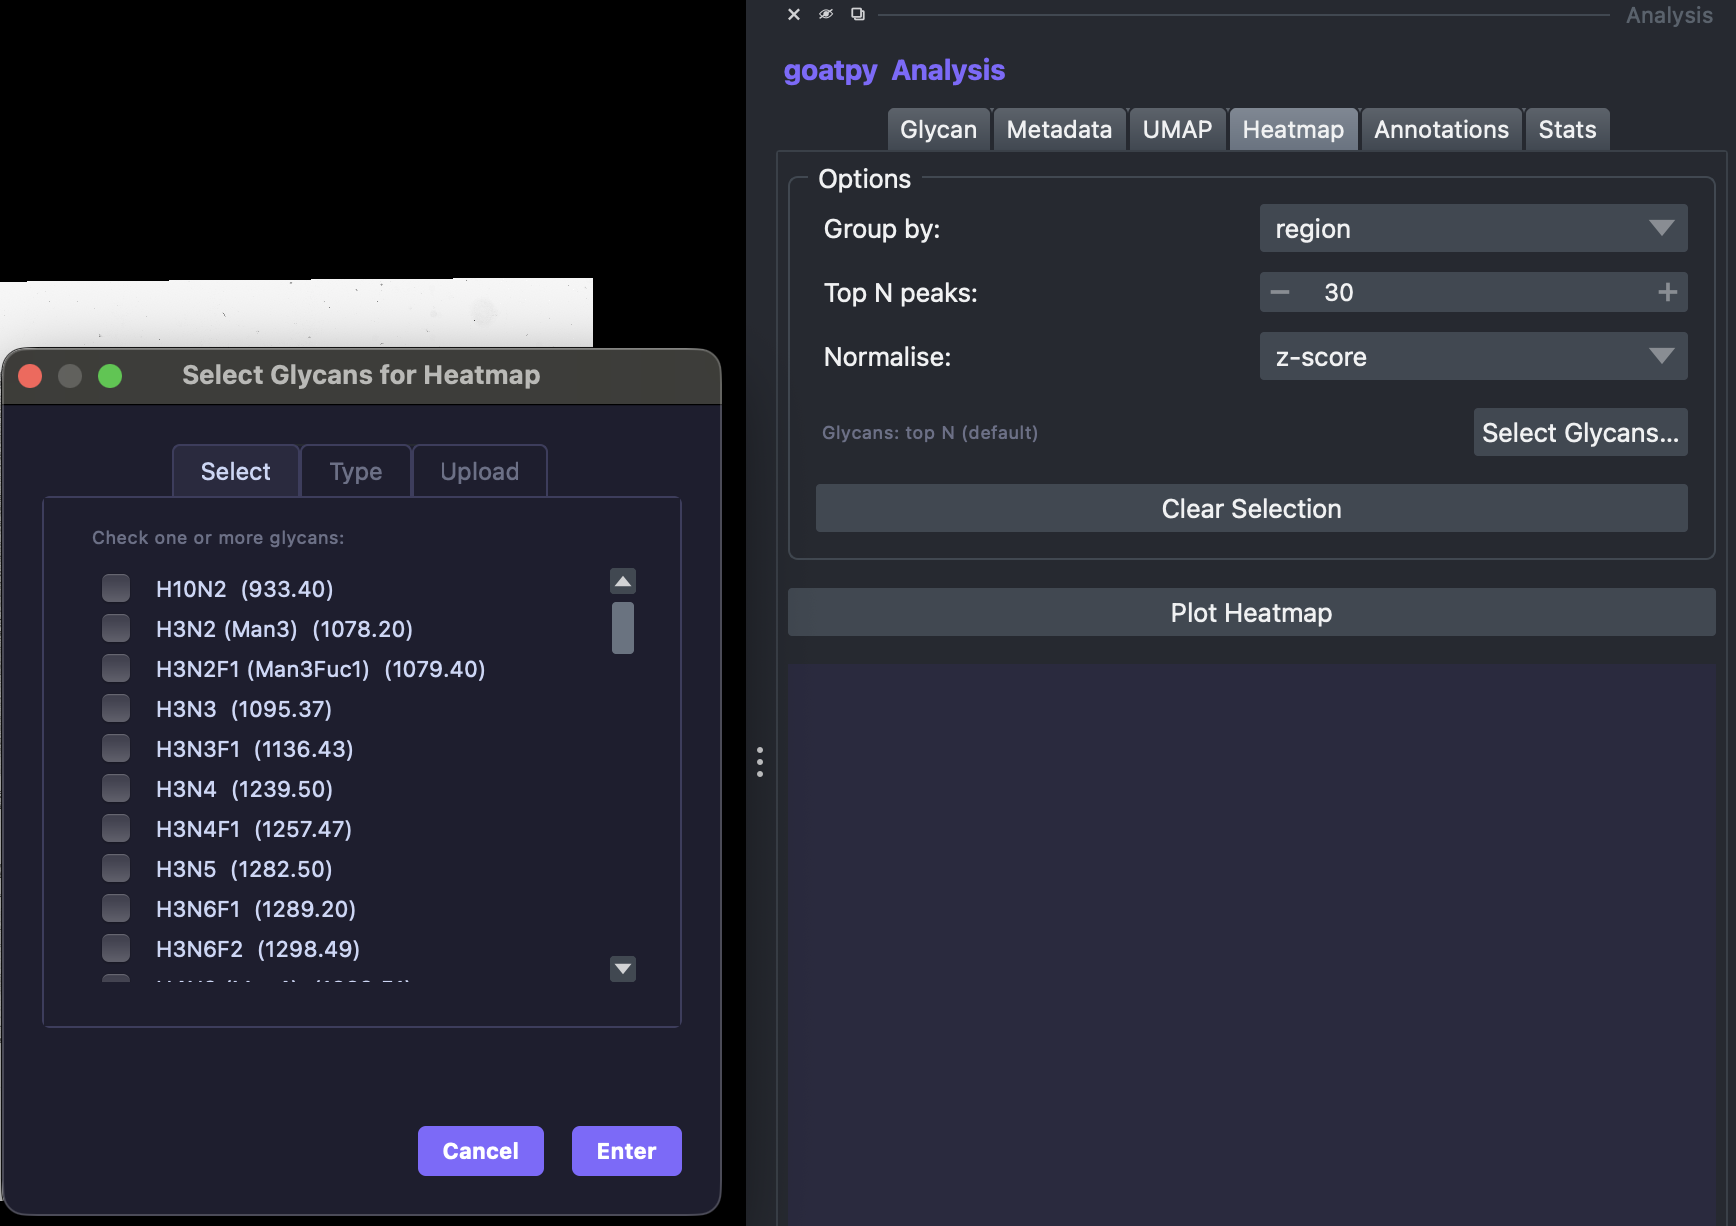Click the Plot Heatmap button
Viewport: 1736px width, 1226px height.
(1251, 613)
